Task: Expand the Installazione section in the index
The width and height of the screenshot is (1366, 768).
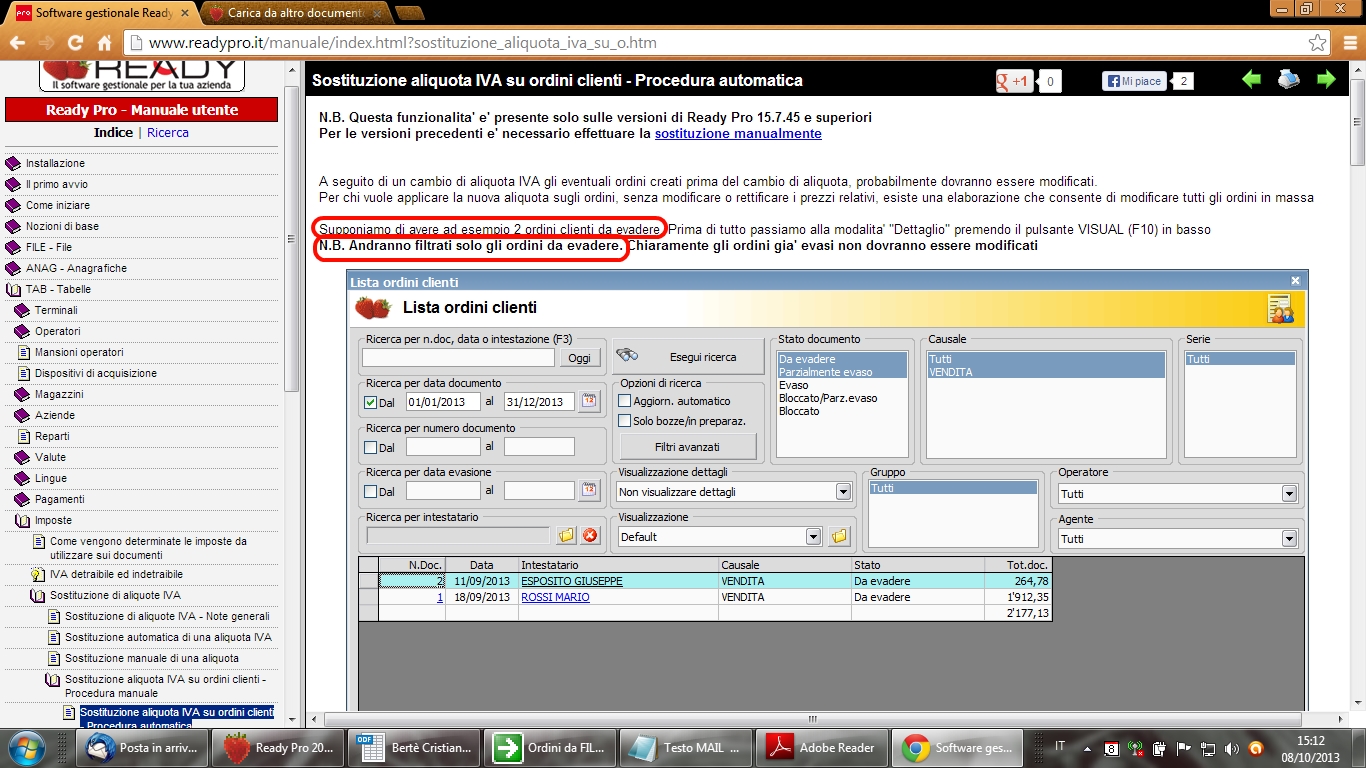Action: point(13,163)
